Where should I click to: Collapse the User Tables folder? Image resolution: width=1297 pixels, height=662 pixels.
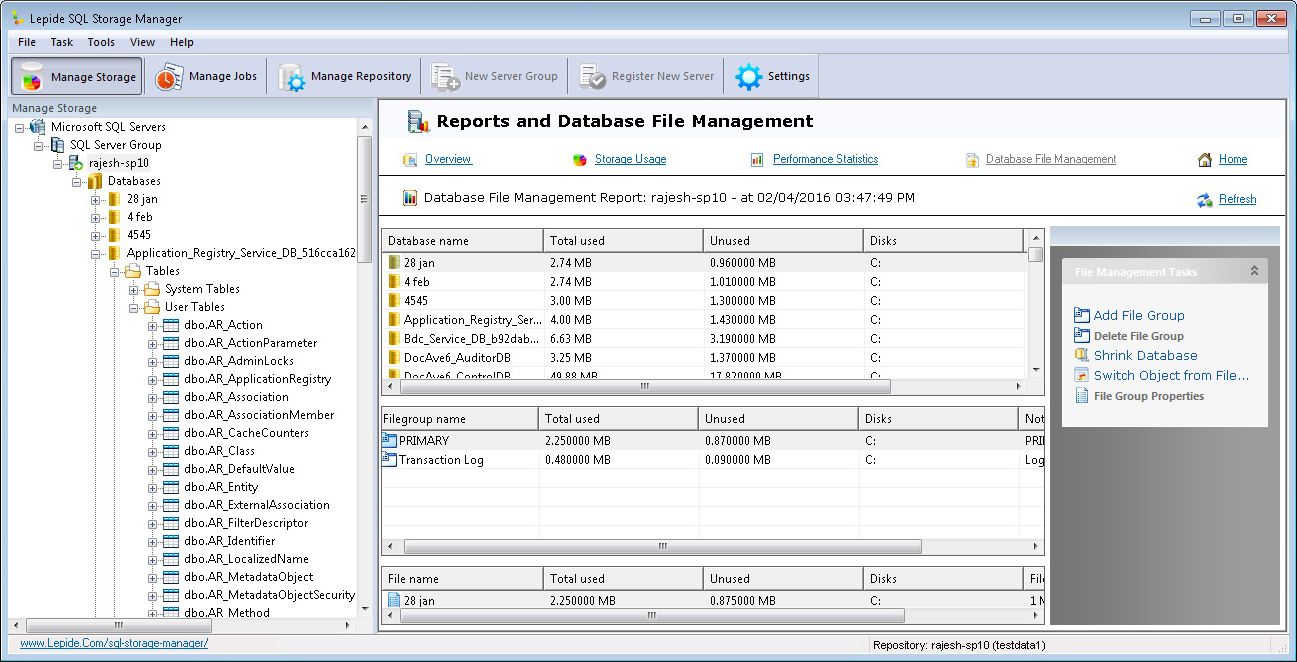pos(134,307)
